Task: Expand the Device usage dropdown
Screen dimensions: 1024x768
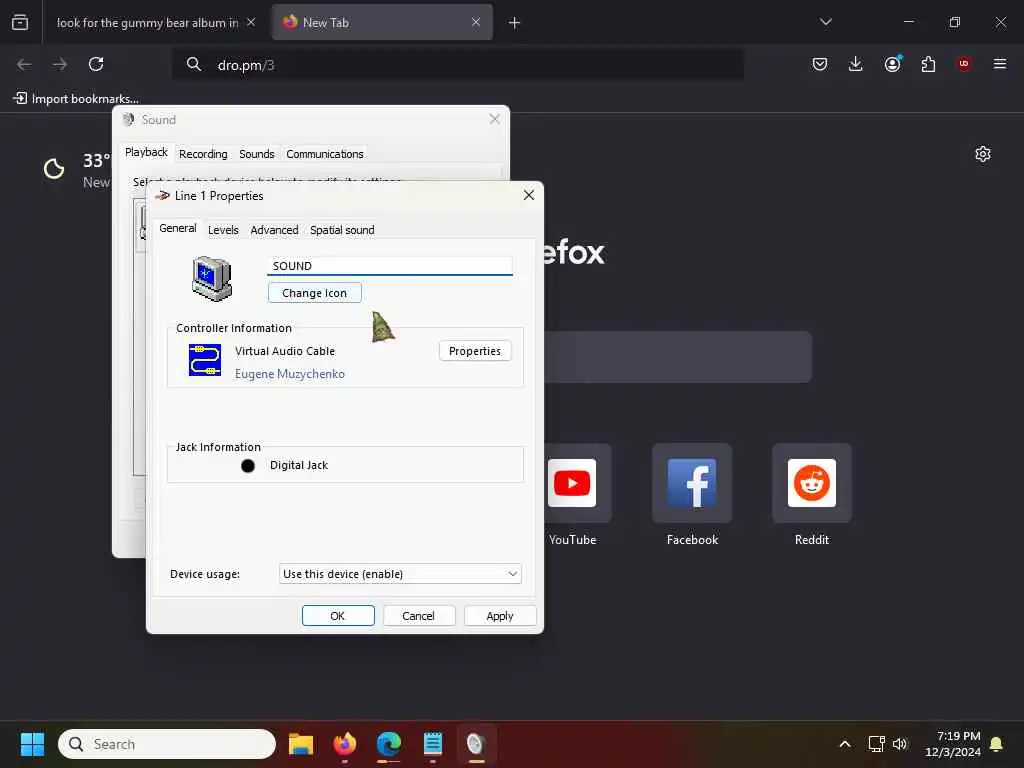Action: pos(400,574)
